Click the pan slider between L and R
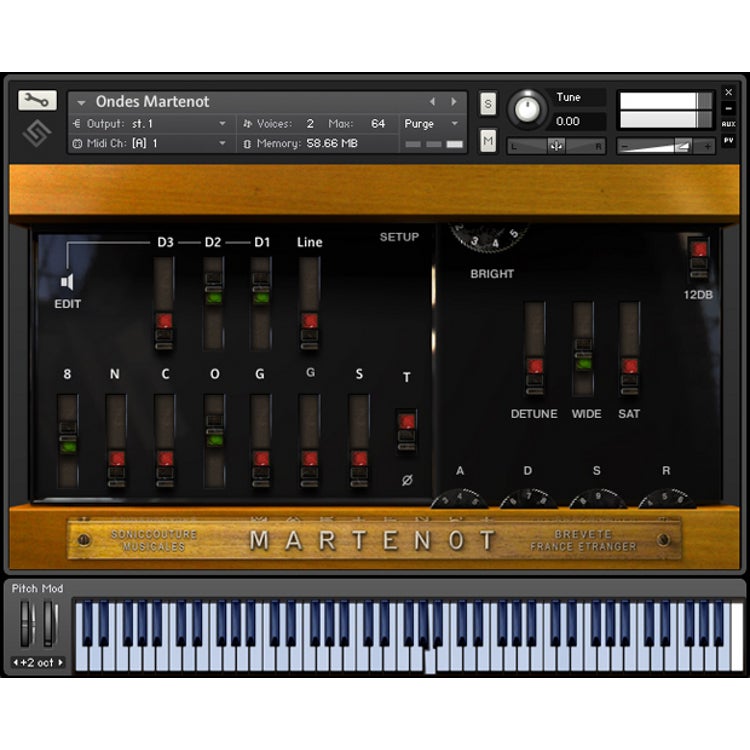This screenshot has width=750, height=750. (x=556, y=146)
